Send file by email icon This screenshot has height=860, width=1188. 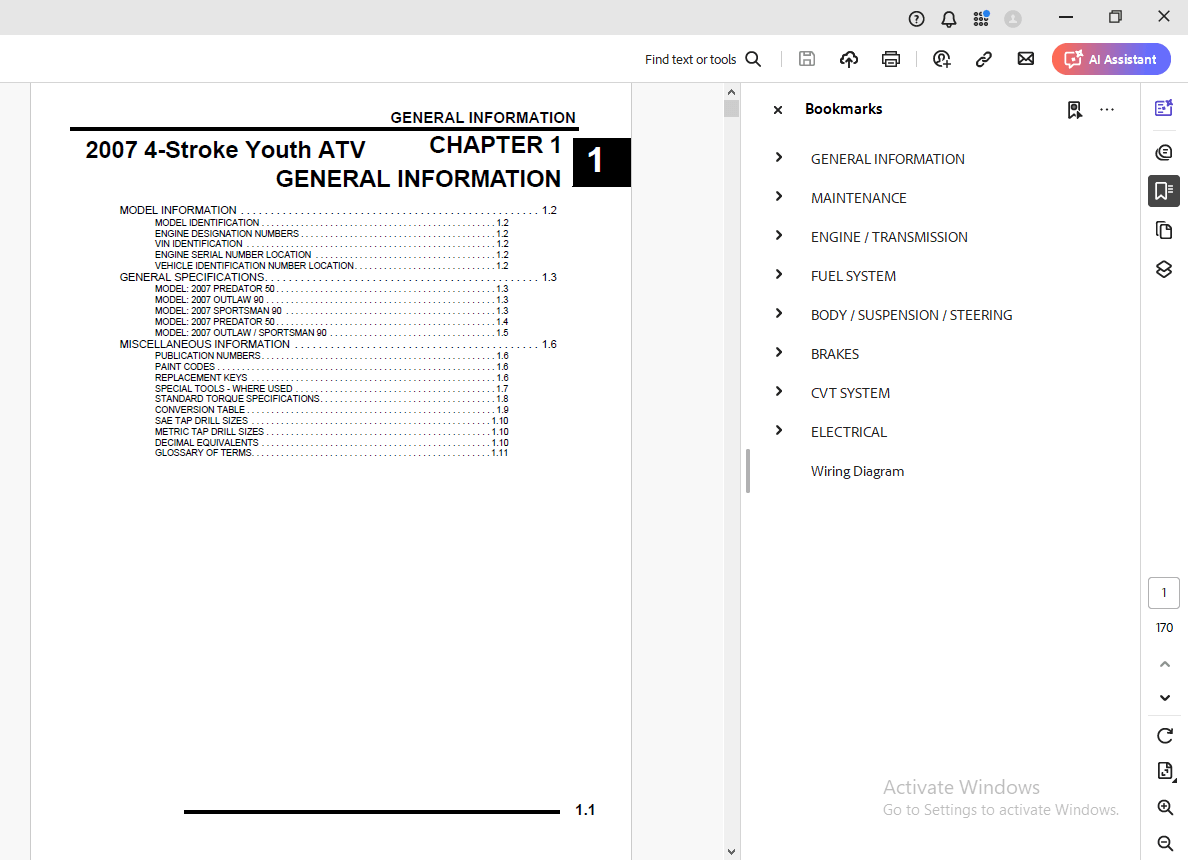click(x=1025, y=59)
